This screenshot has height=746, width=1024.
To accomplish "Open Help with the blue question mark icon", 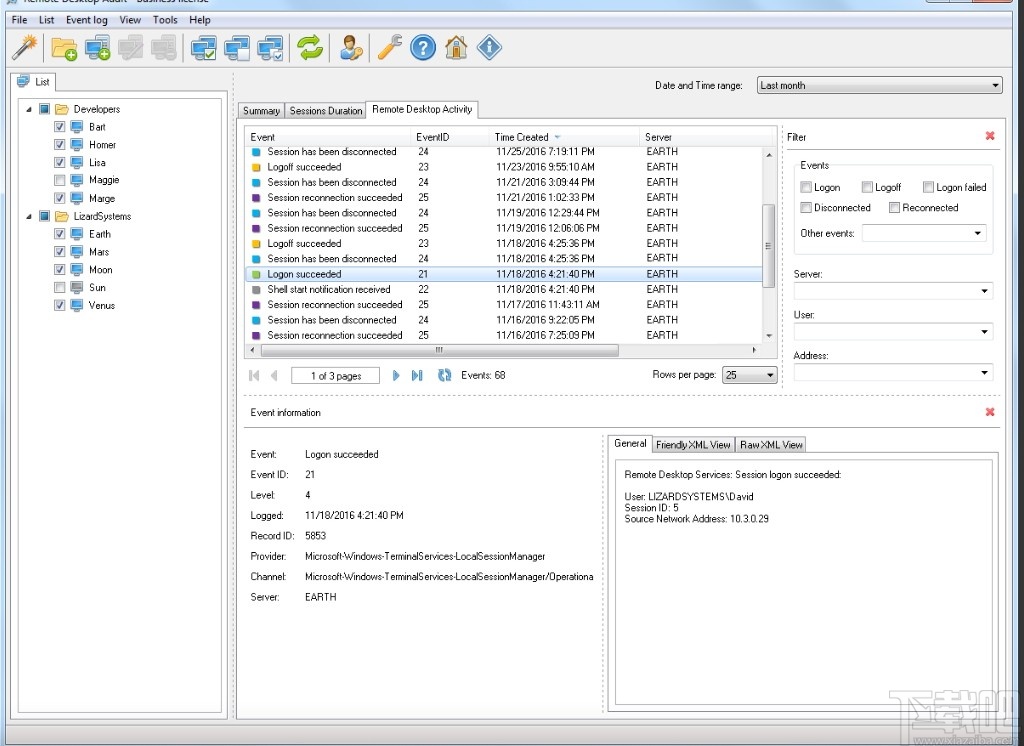I will pyautogui.click(x=421, y=47).
